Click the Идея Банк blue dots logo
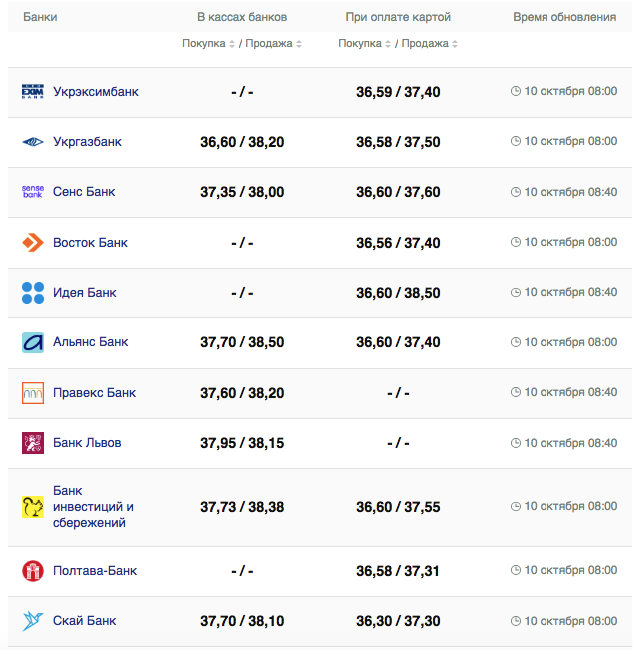This screenshot has height=650, width=633. (x=33, y=292)
